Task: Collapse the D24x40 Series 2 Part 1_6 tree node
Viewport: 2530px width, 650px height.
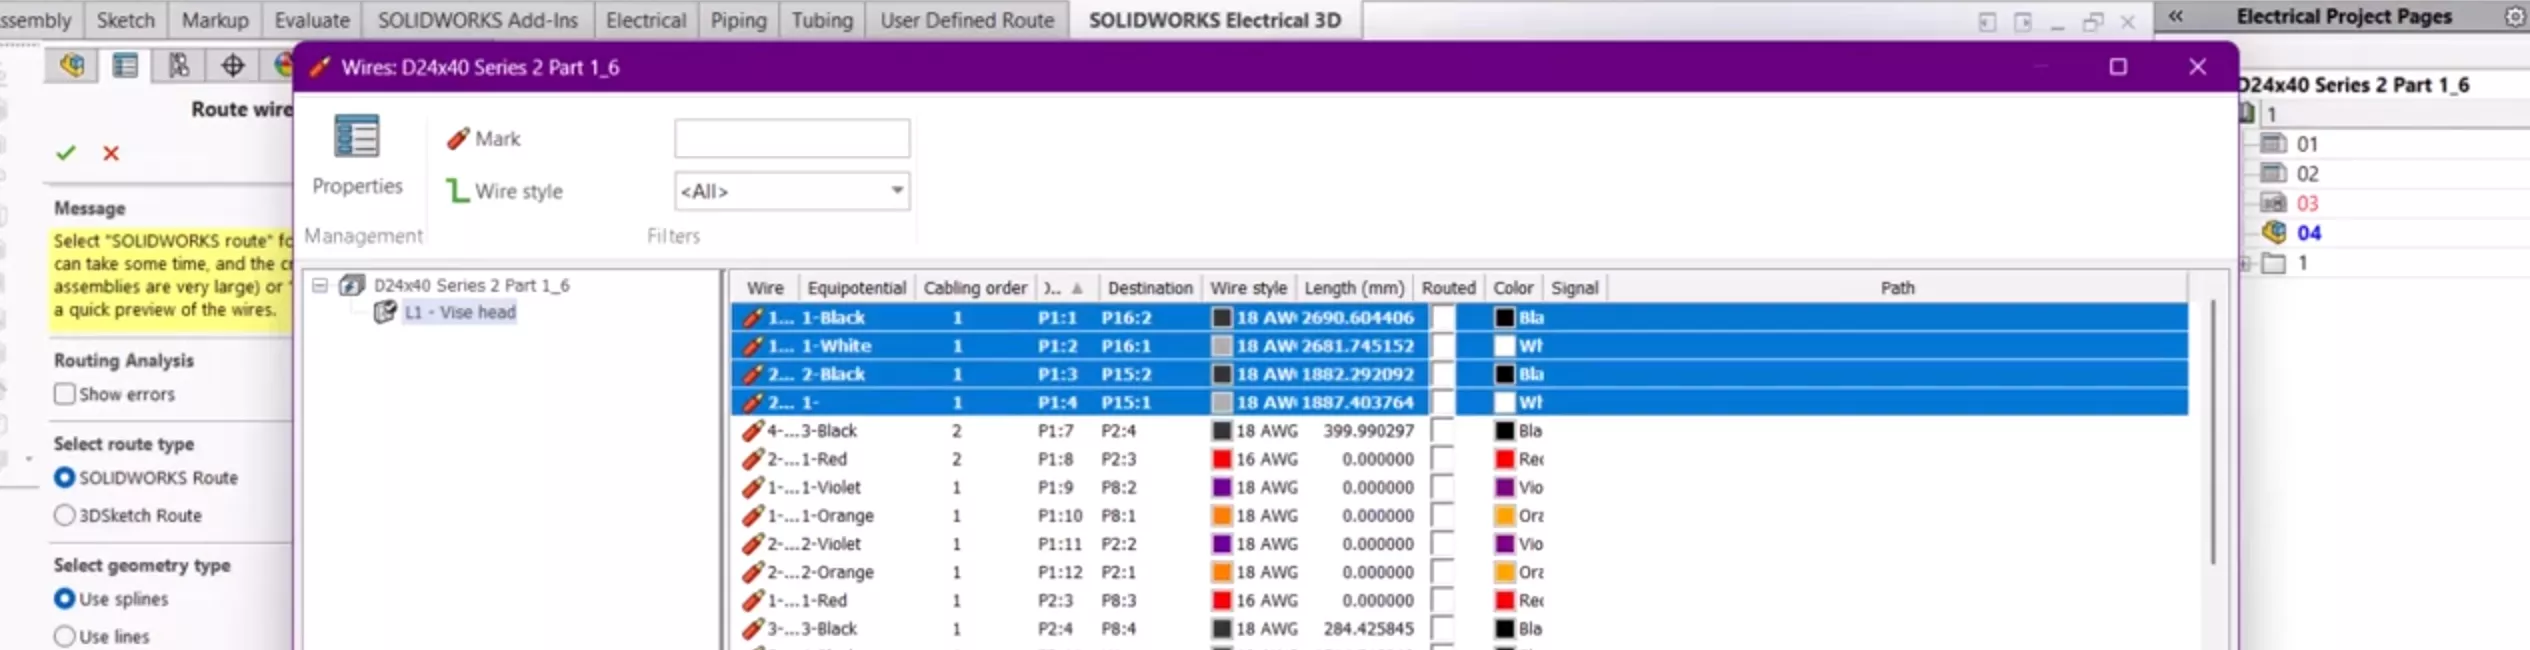Action: pos(320,286)
